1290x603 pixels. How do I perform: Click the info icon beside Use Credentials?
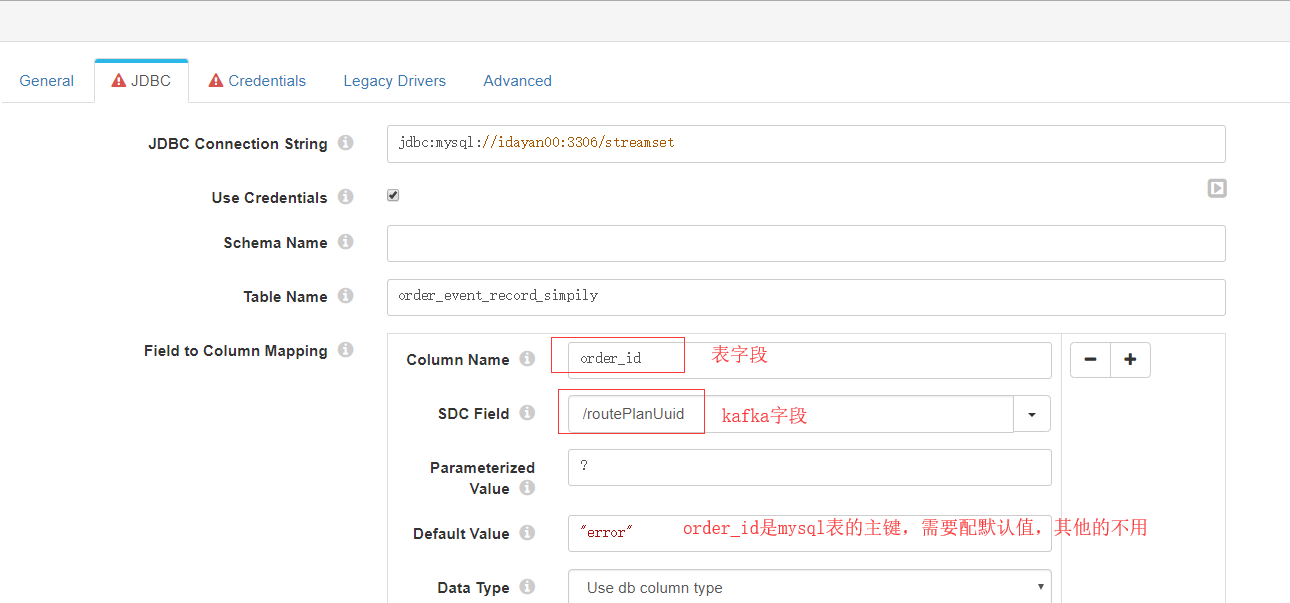[345, 197]
